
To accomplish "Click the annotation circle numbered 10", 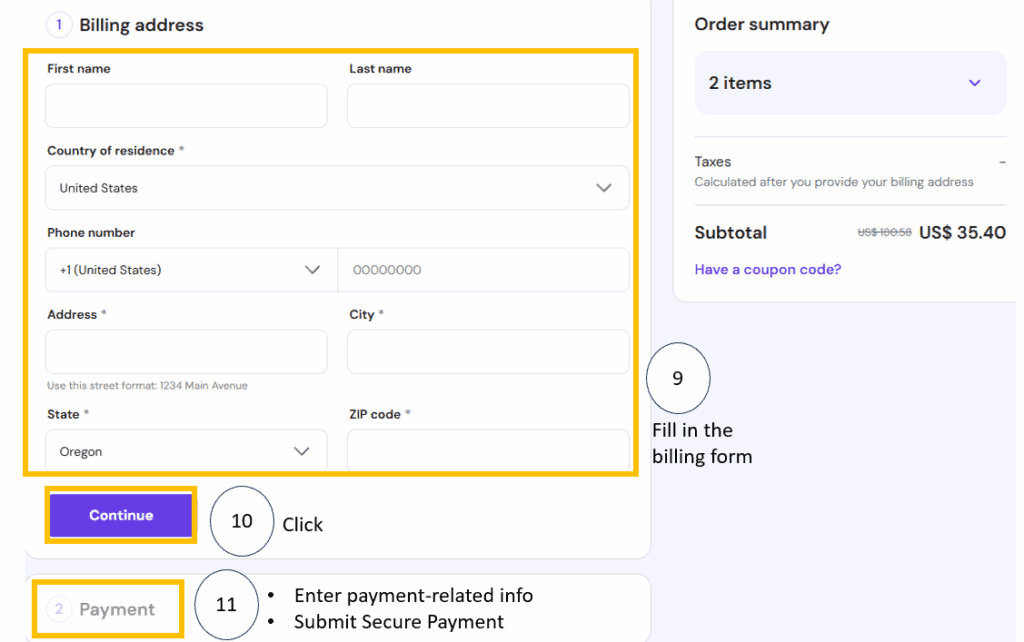I will pos(241,521).
